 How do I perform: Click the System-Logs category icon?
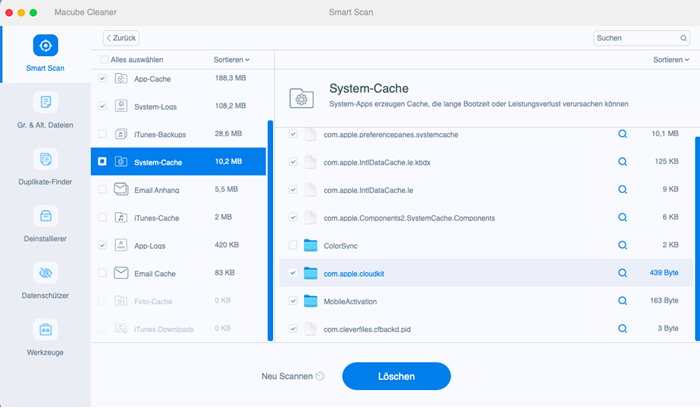(x=121, y=106)
